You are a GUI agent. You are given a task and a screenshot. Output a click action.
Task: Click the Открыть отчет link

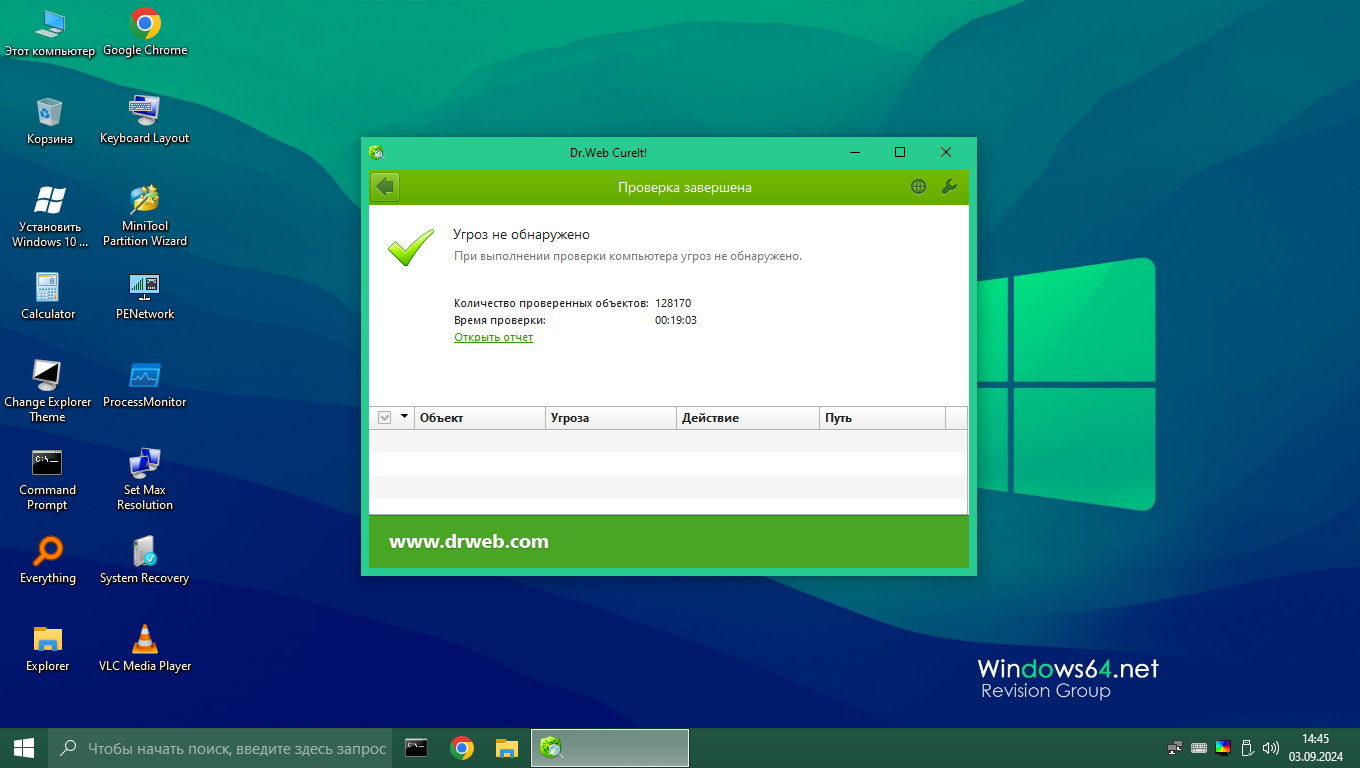pos(493,338)
